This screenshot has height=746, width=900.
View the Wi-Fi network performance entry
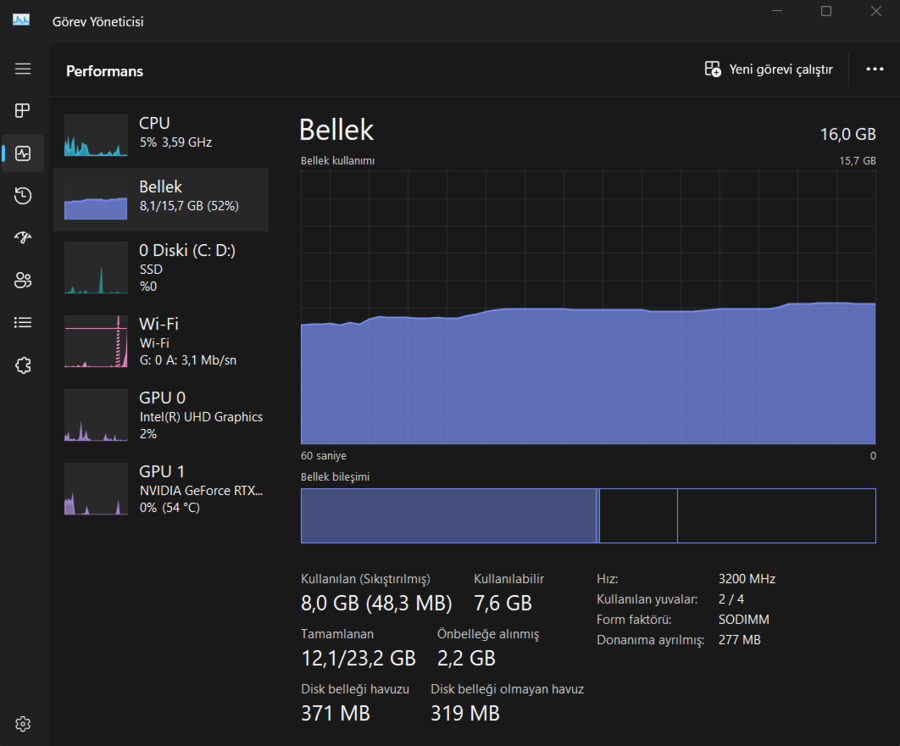click(x=161, y=342)
